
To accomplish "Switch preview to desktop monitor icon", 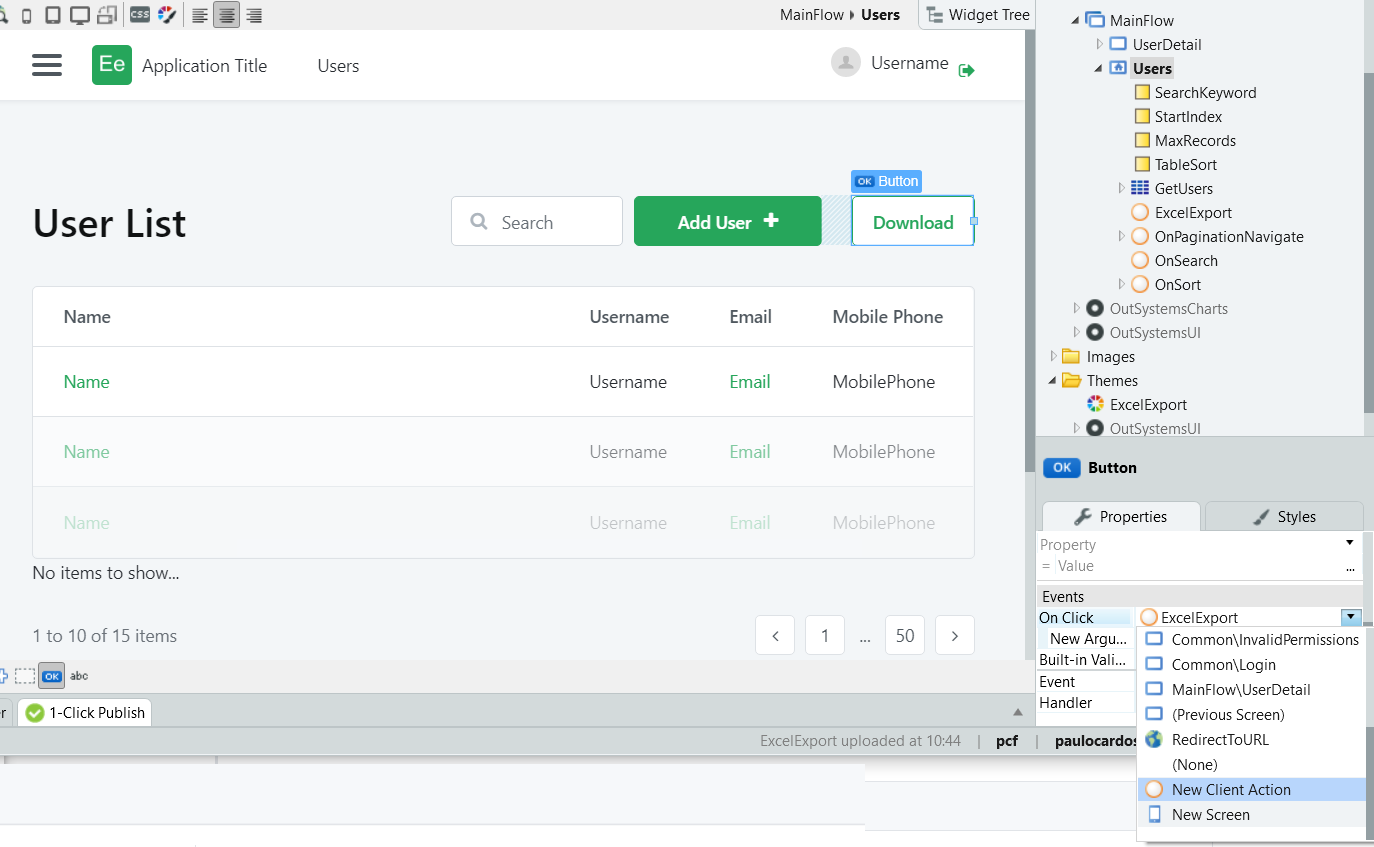I will pos(80,15).
